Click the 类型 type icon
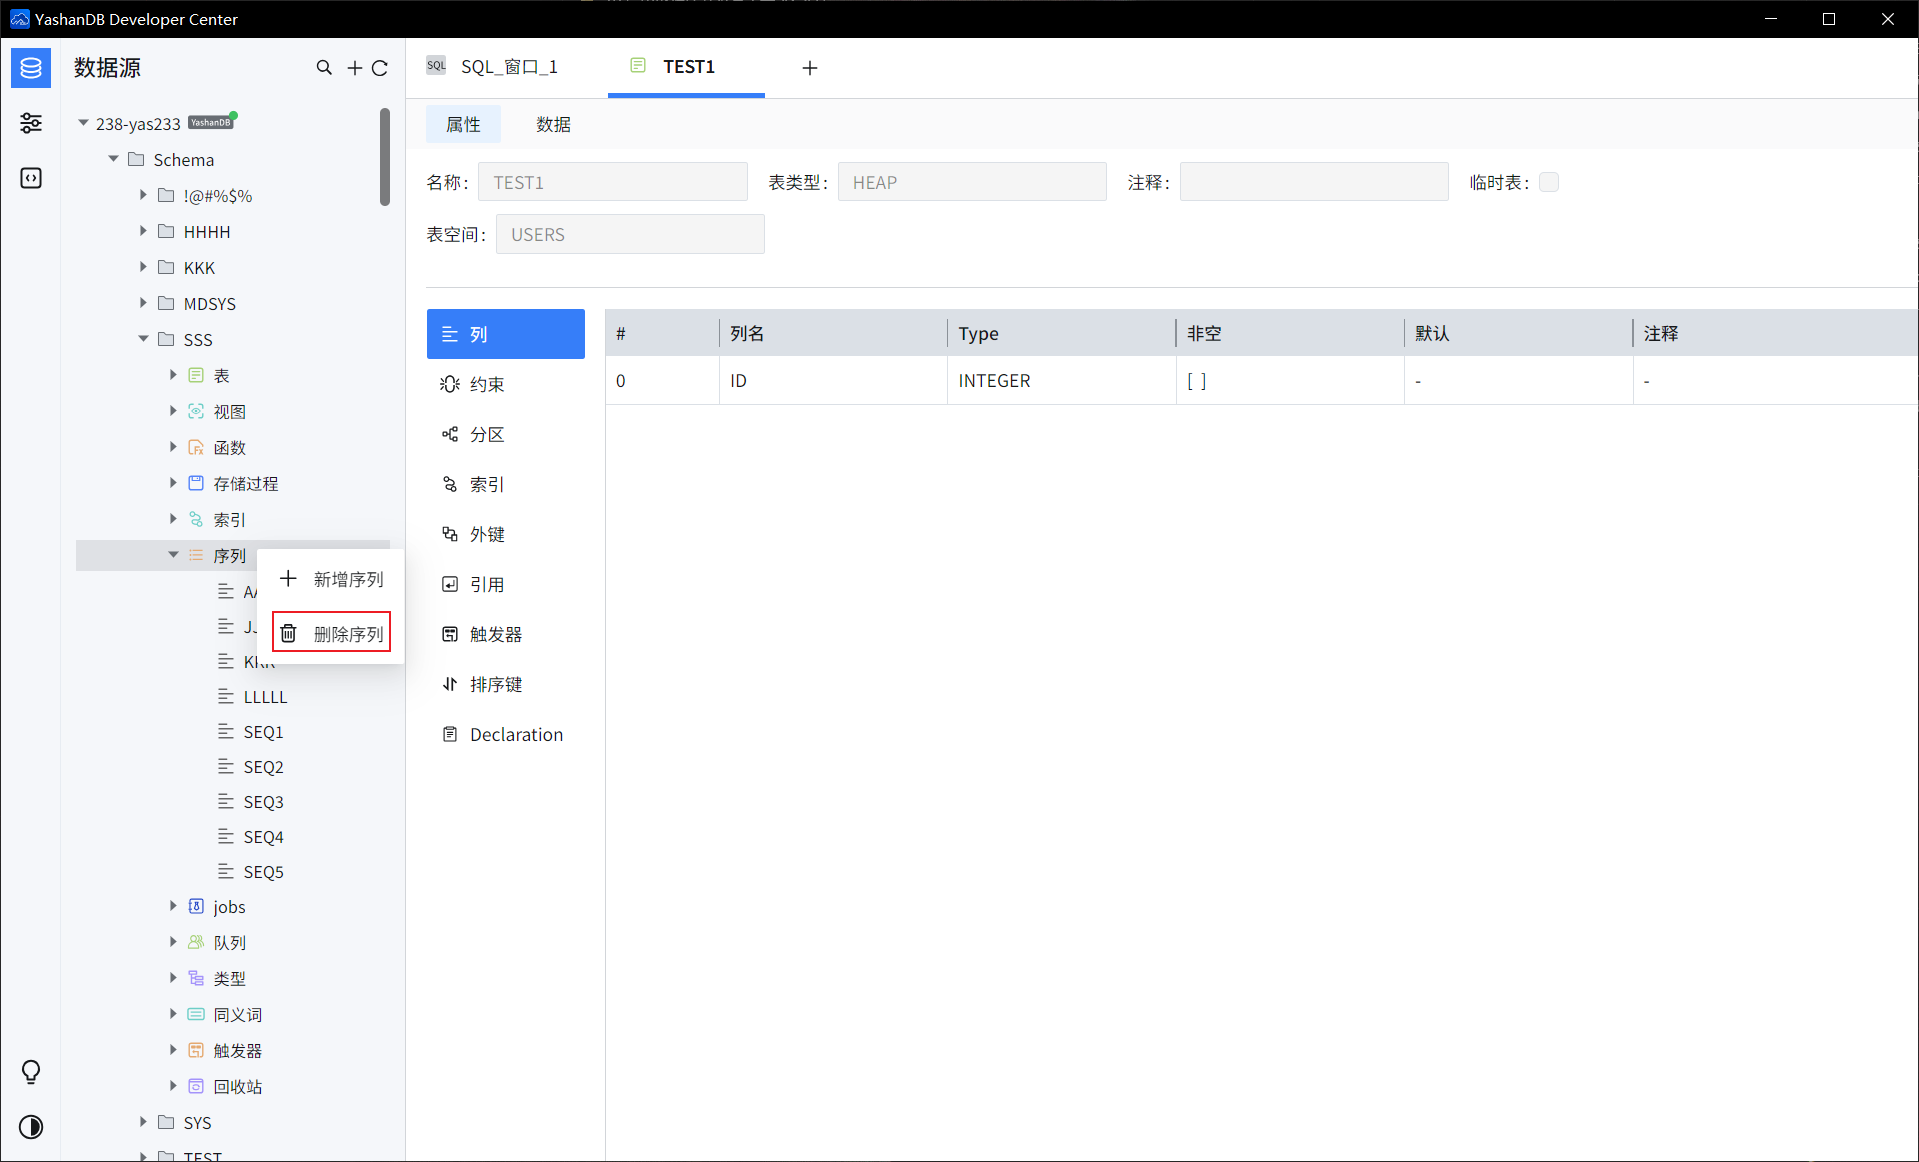The width and height of the screenshot is (1919, 1162). (x=196, y=978)
